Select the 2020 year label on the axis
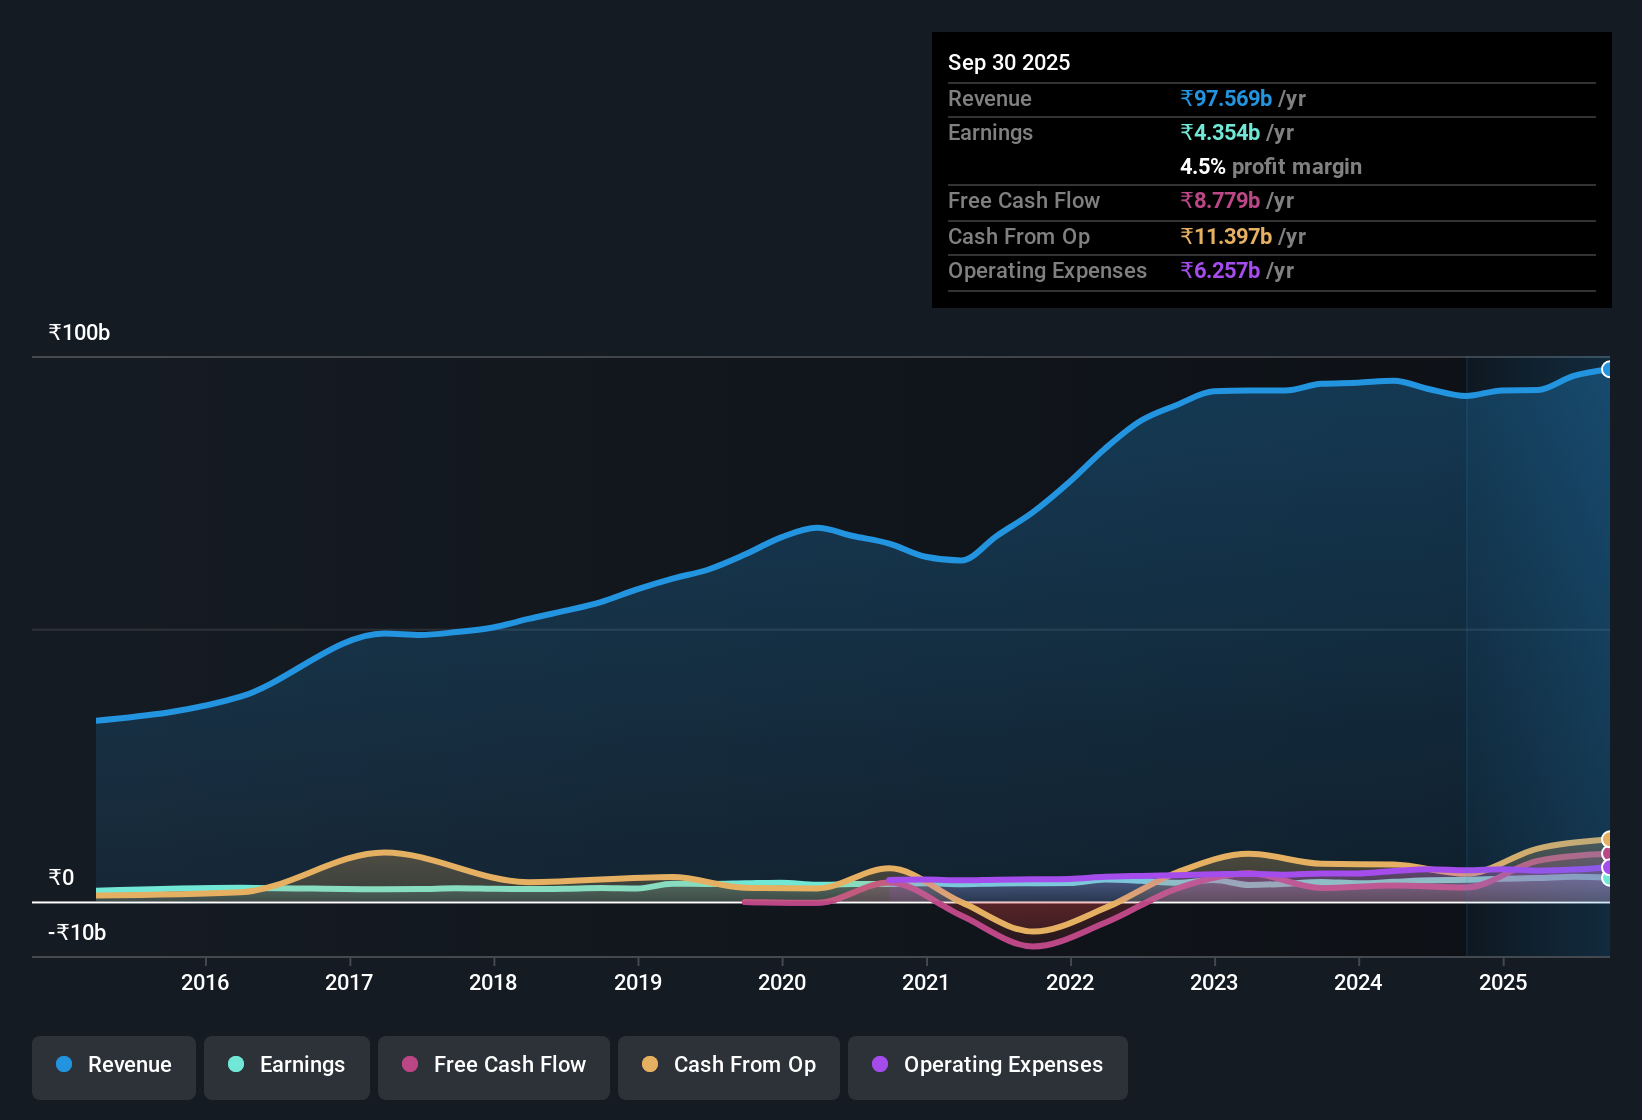The image size is (1642, 1120). (783, 983)
